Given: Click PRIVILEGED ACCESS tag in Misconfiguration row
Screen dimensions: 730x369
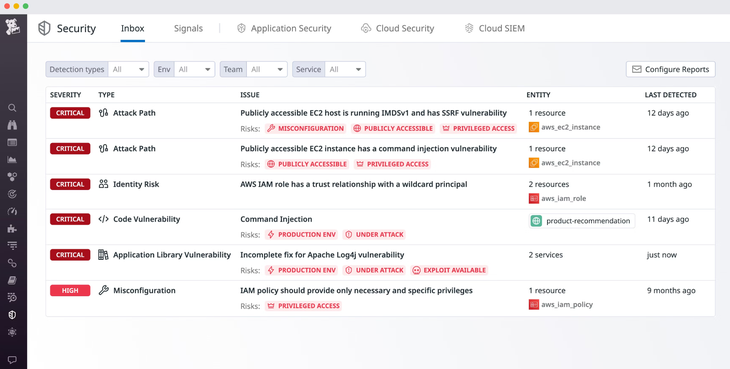Looking at the screenshot, I should point(304,306).
